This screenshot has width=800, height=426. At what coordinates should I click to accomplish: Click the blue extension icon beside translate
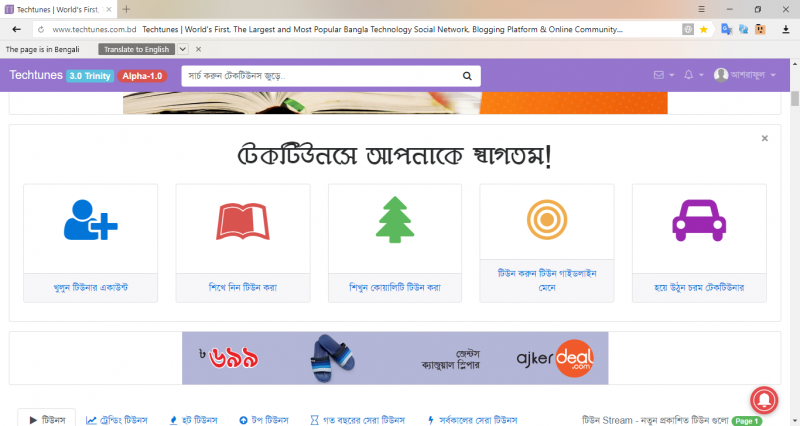click(743, 30)
